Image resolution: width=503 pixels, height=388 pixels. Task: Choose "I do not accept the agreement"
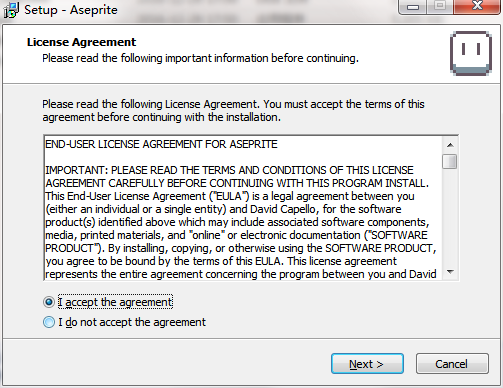[x=49, y=322]
